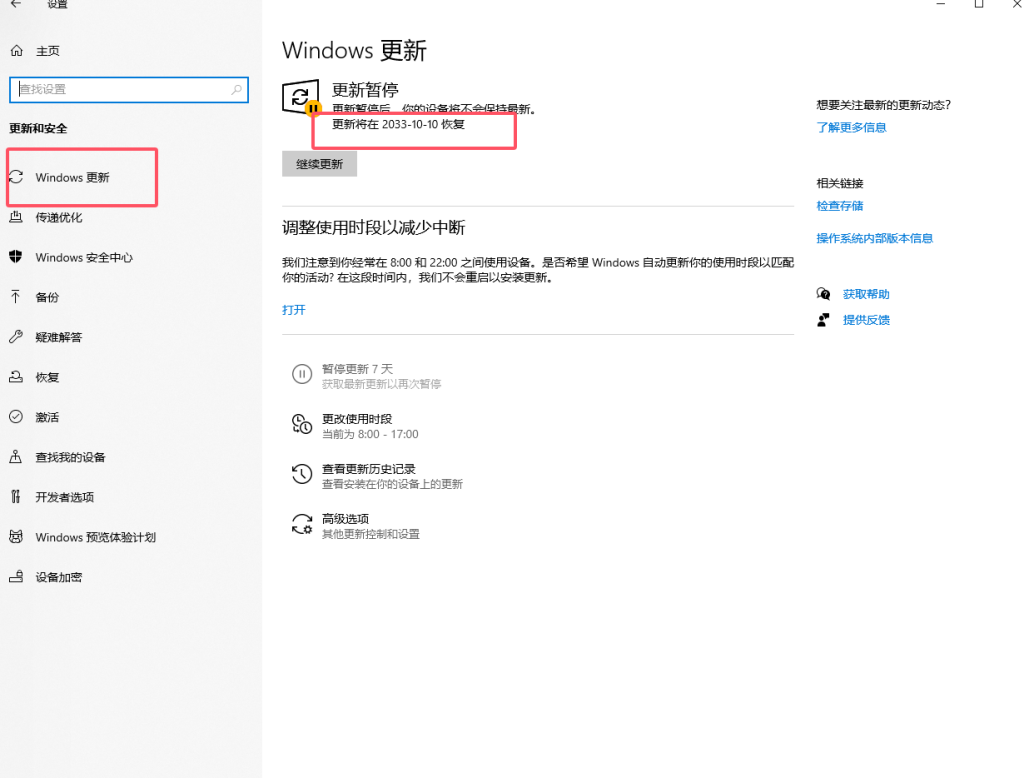Open Windows 安全中心 shield item

(x=83, y=258)
